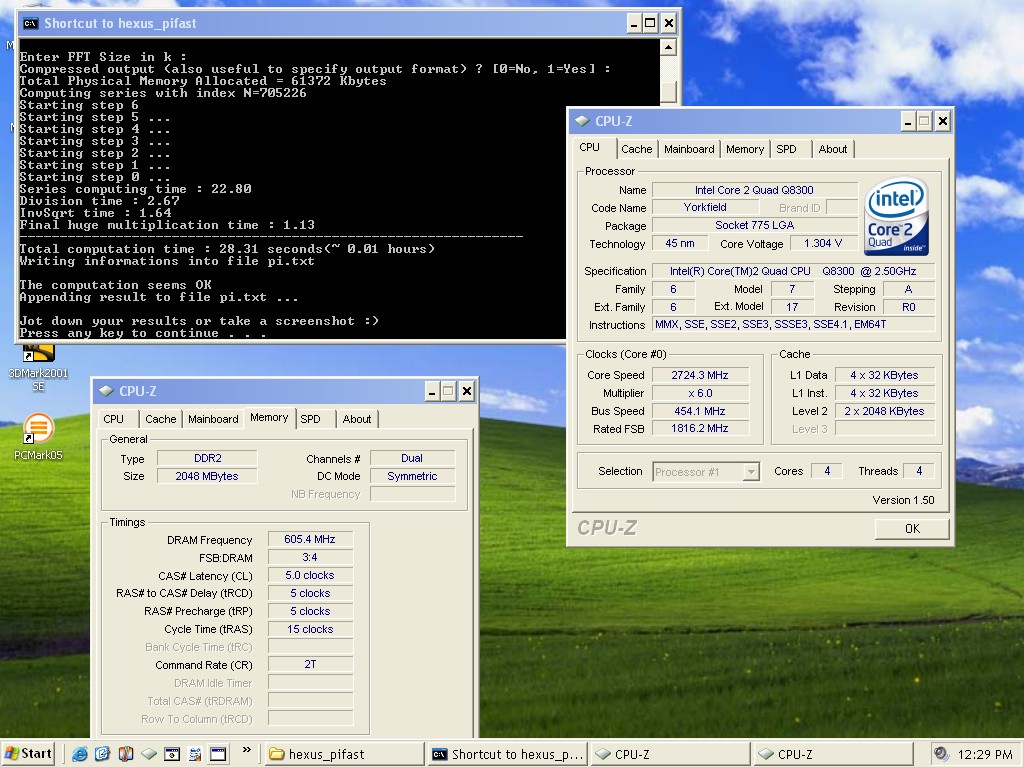Click the scroll-up arrow in console window

(x=668, y=48)
